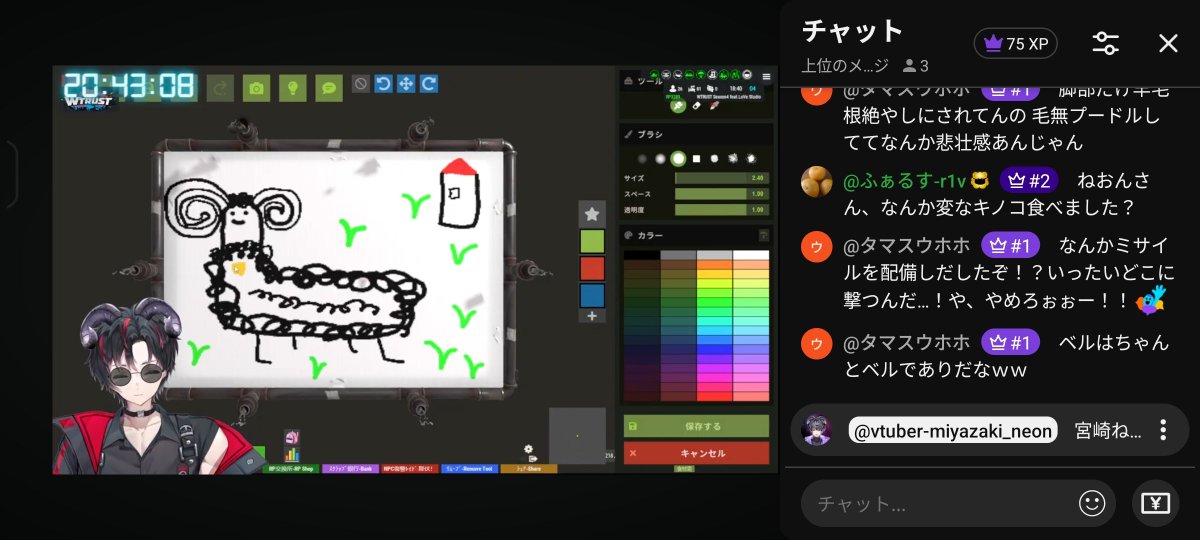Click the dimmed redo arrow button
Viewport: 1200px width, 540px height.
(221, 88)
